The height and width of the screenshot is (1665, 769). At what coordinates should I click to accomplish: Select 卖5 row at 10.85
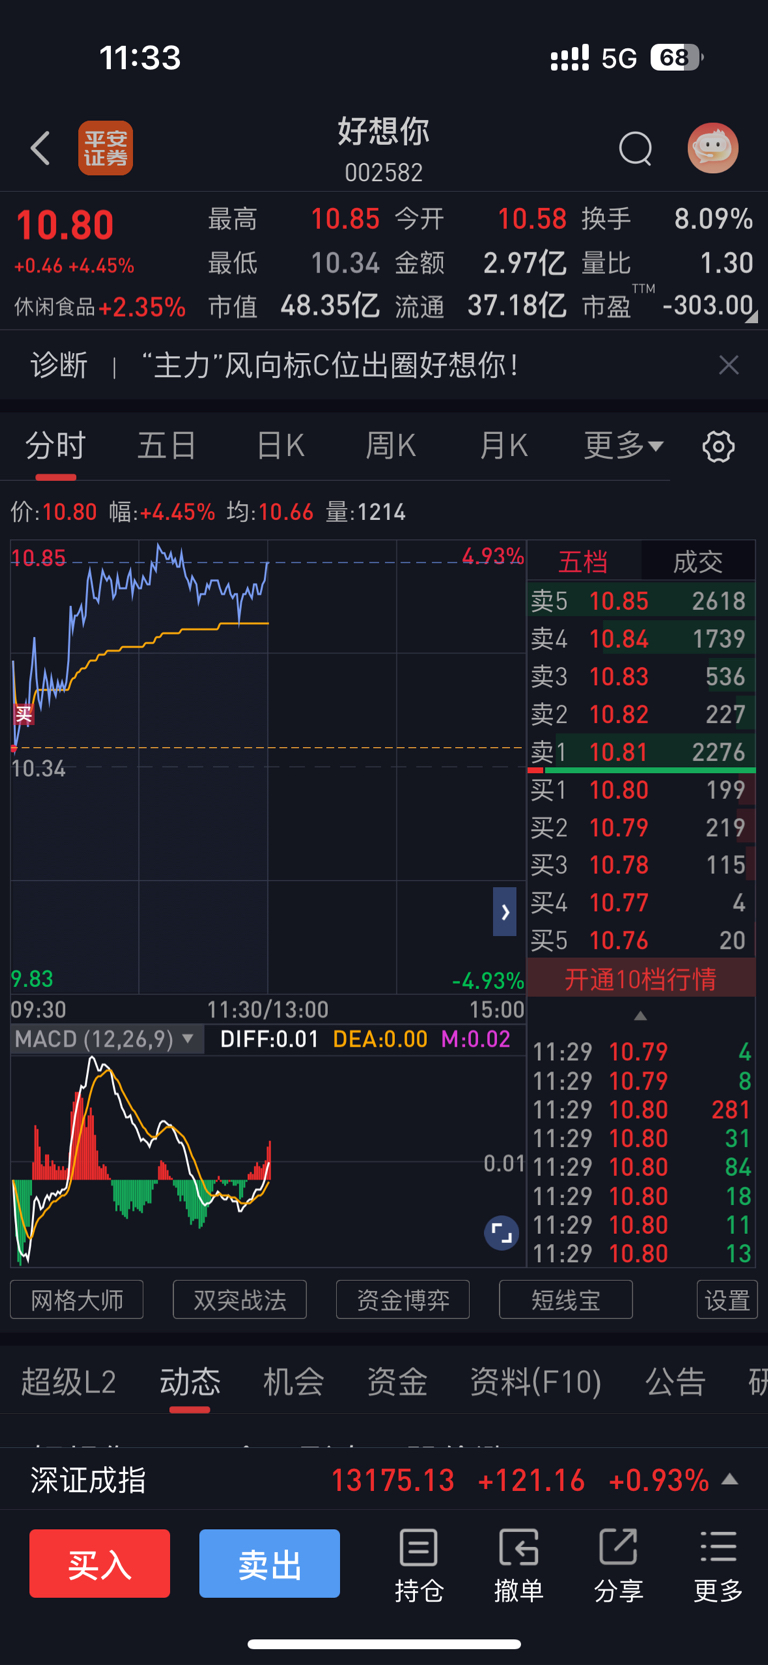coord(641,601)
